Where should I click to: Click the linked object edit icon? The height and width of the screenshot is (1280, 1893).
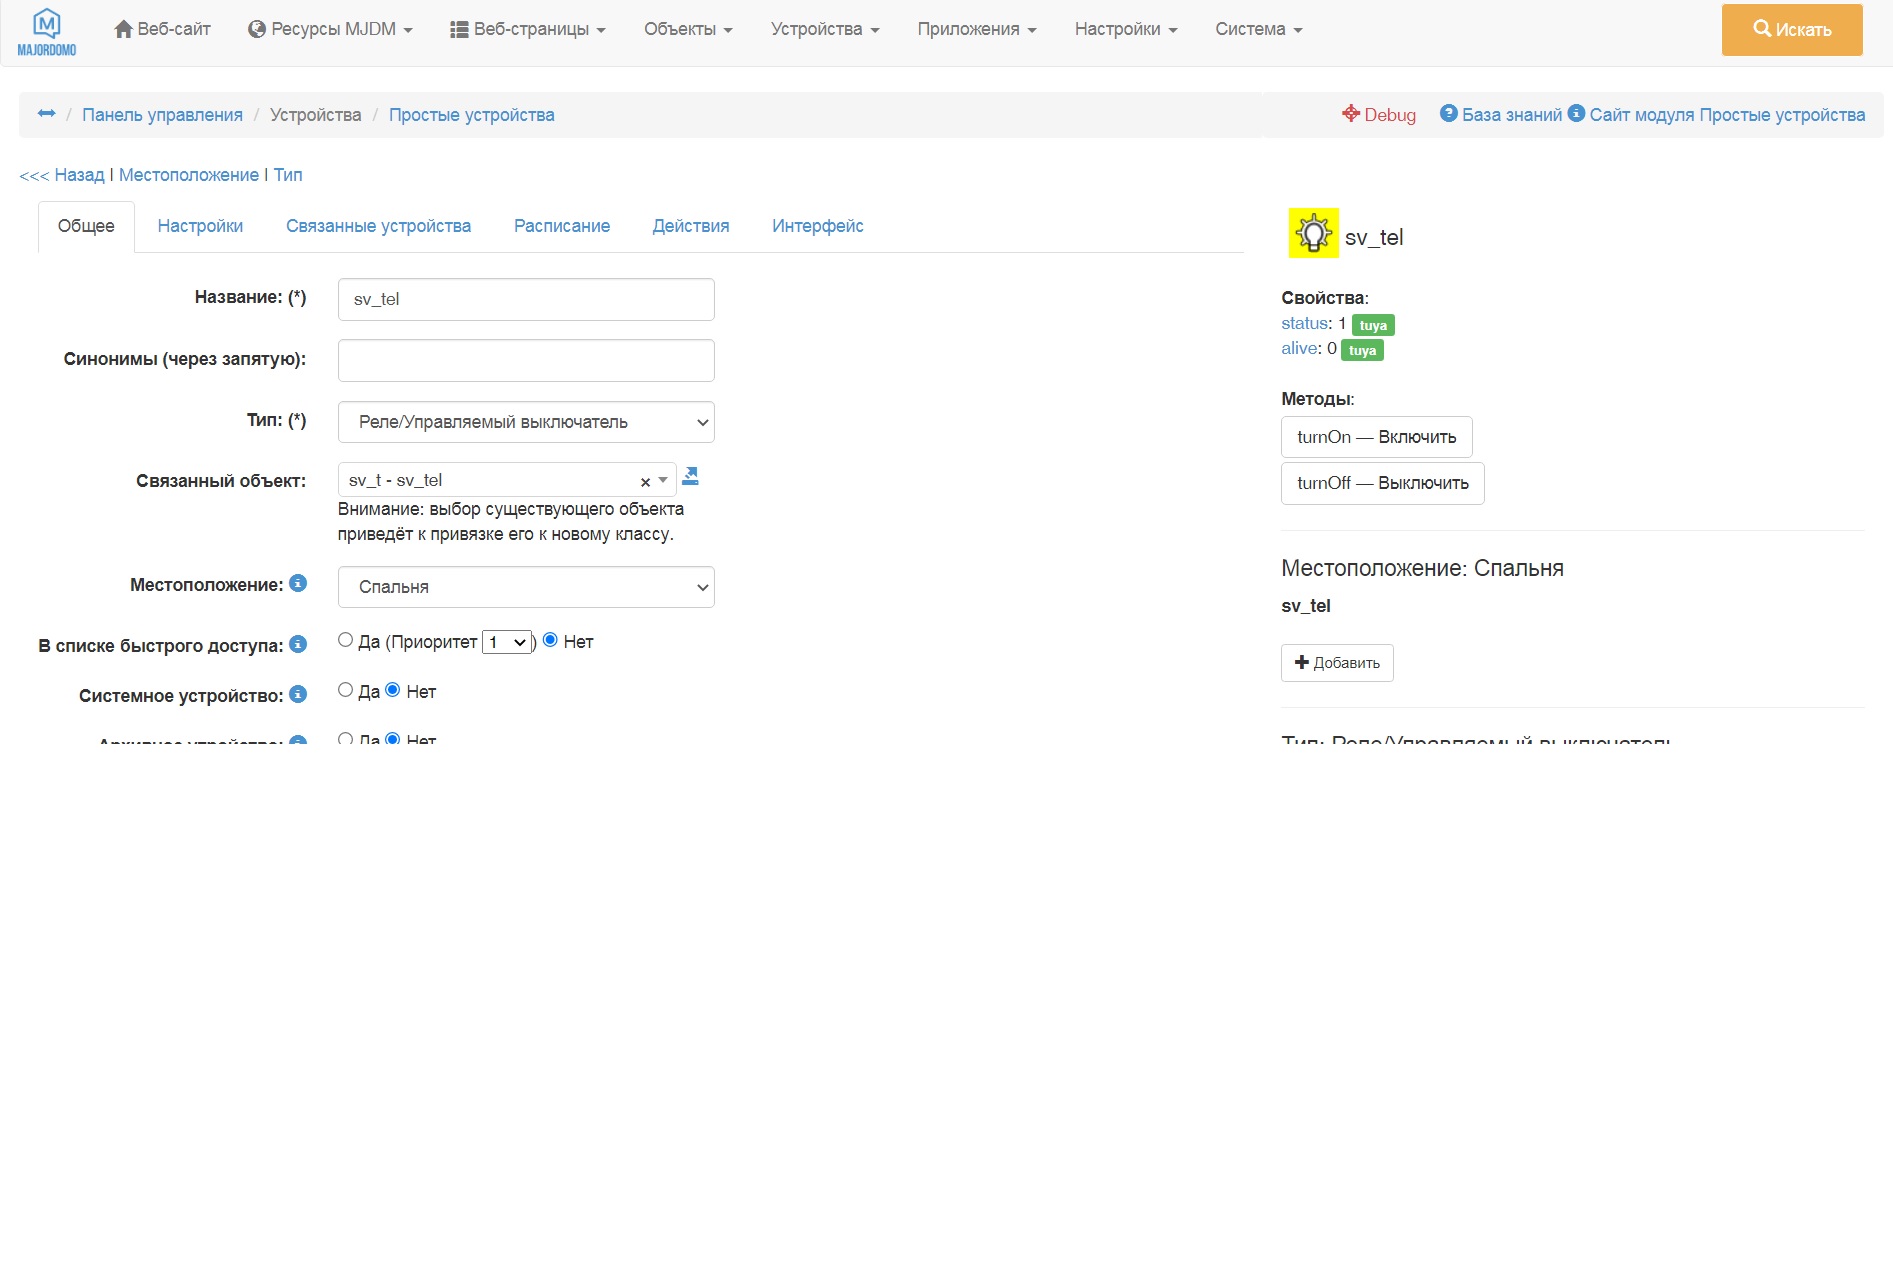(x=690, y=477)
